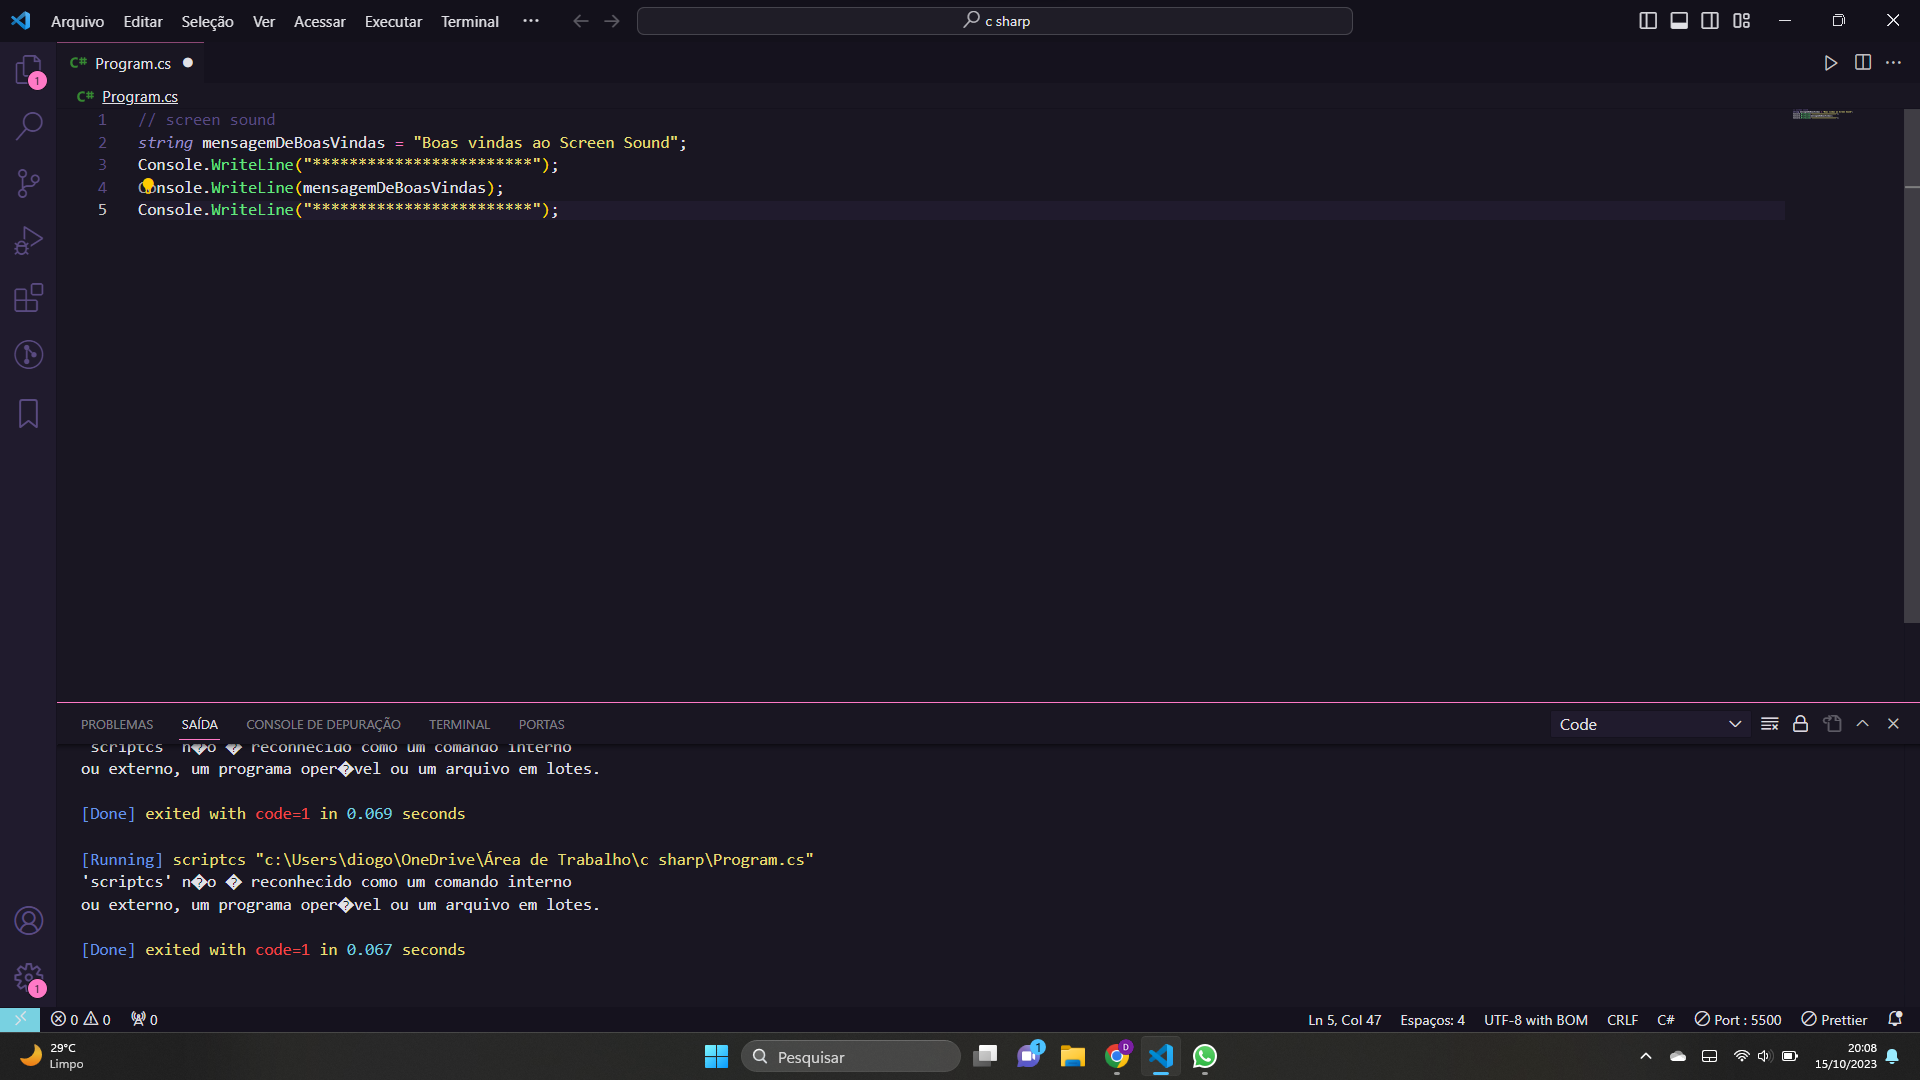Open the Git Graph sidebar icon

[x=29, y=354]
